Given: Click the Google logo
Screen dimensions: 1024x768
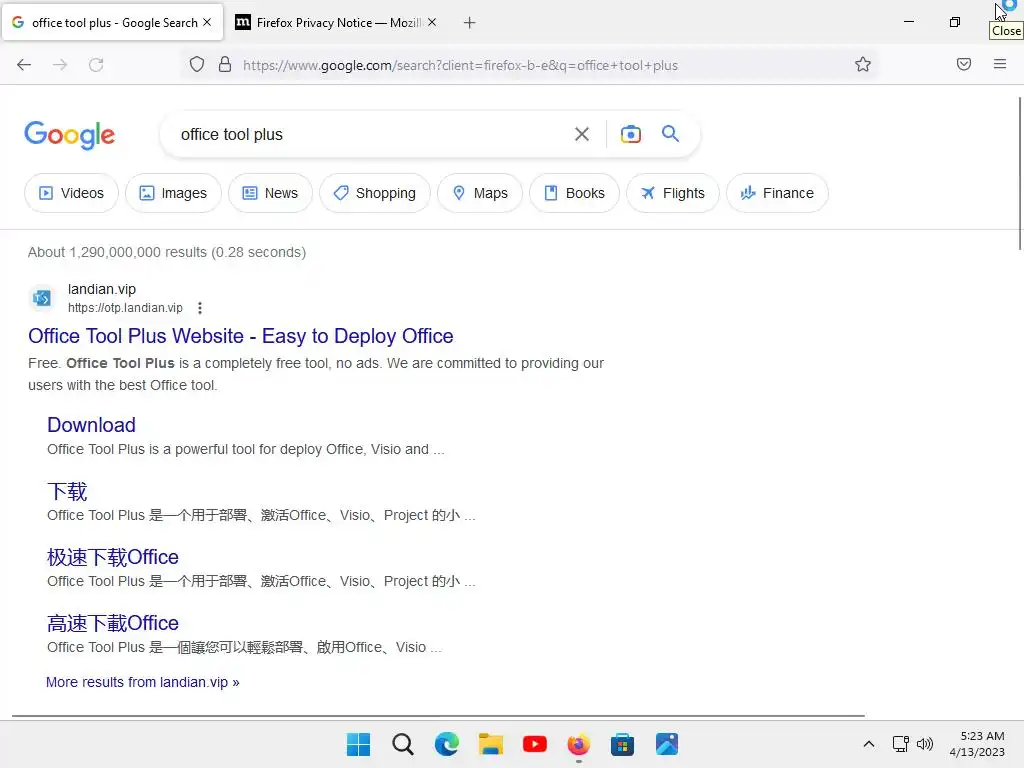Looking at the screenshot, I should pyautogui.click(x=70, y=135).
